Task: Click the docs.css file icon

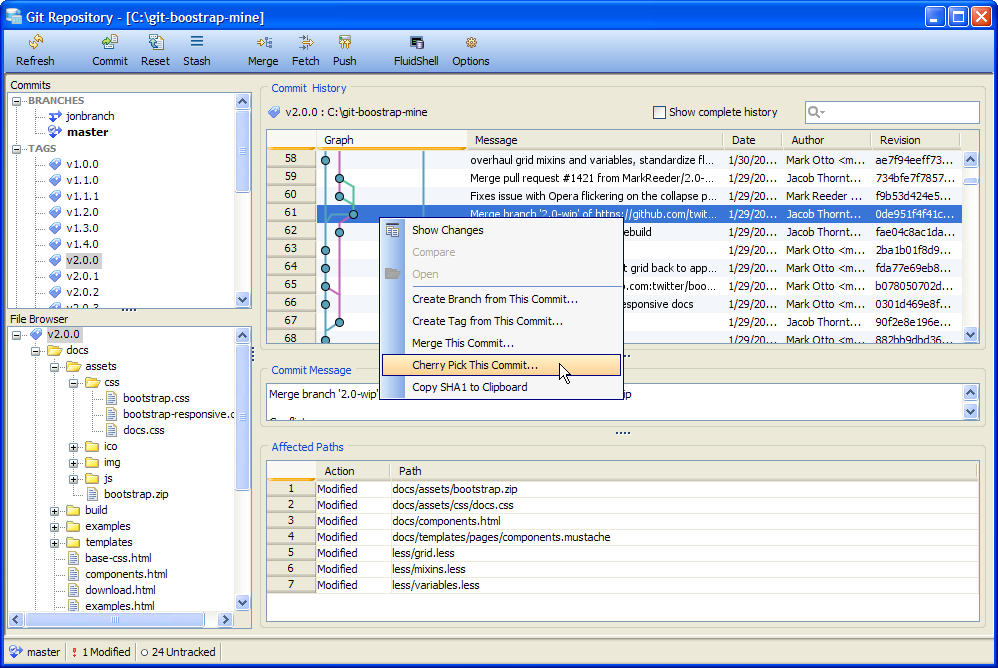Action: coord(111,430)
